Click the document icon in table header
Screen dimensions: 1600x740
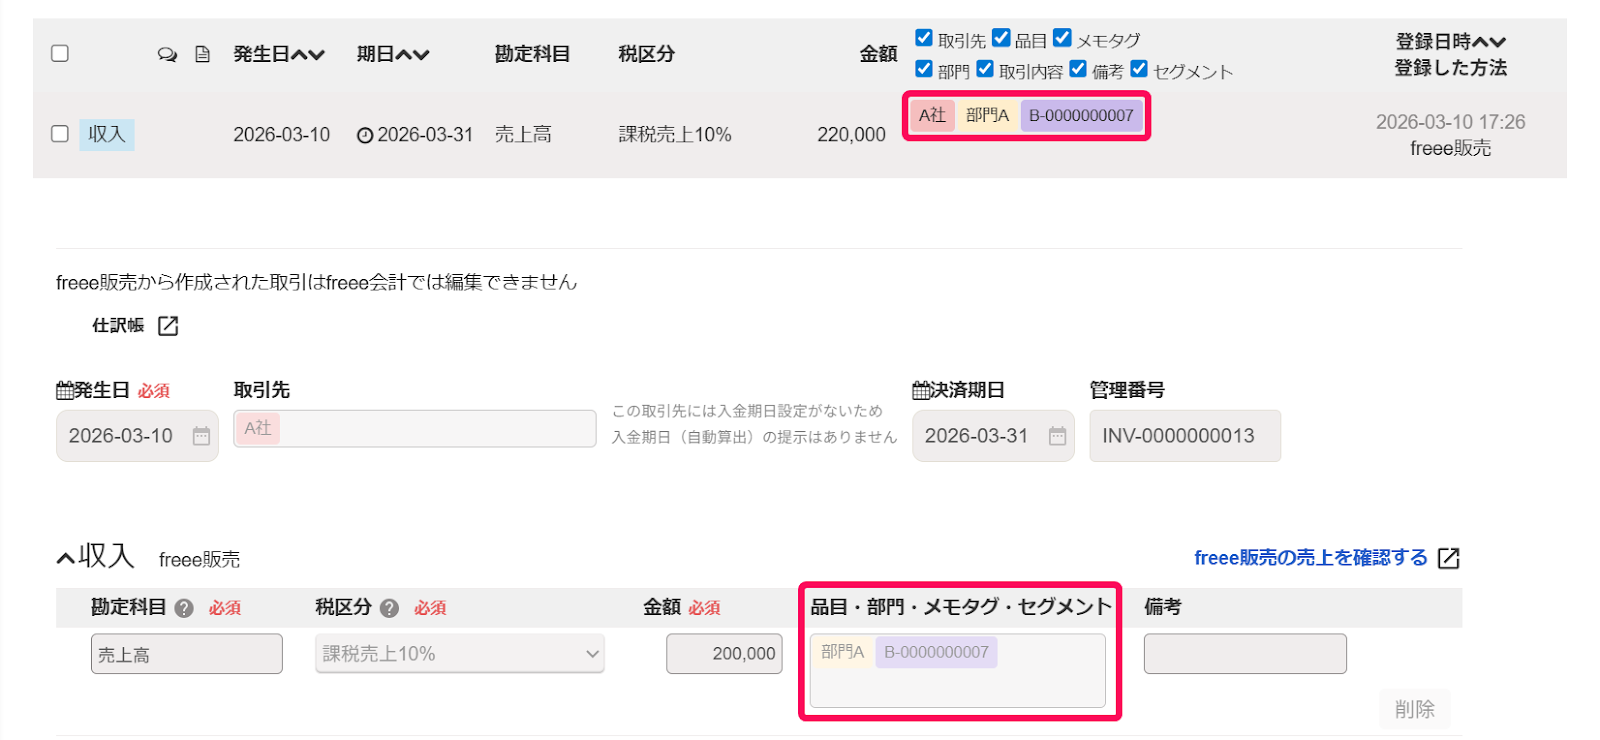202,54
